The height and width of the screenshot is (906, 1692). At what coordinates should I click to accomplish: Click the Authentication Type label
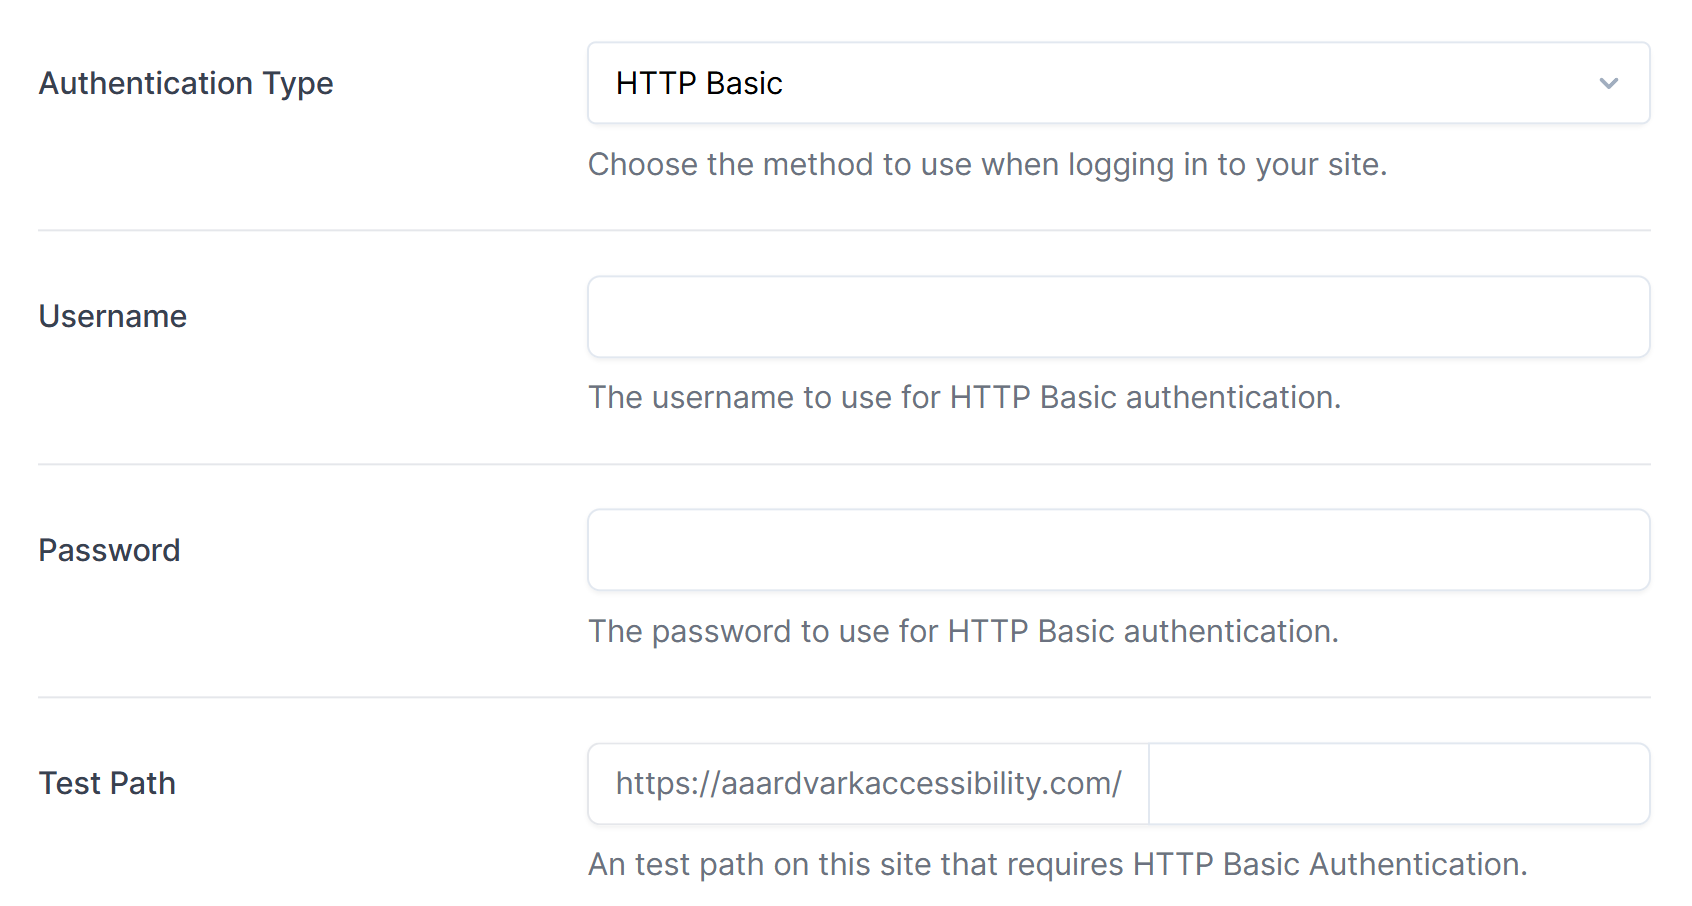pyautogui.click(x=185, y=83)
